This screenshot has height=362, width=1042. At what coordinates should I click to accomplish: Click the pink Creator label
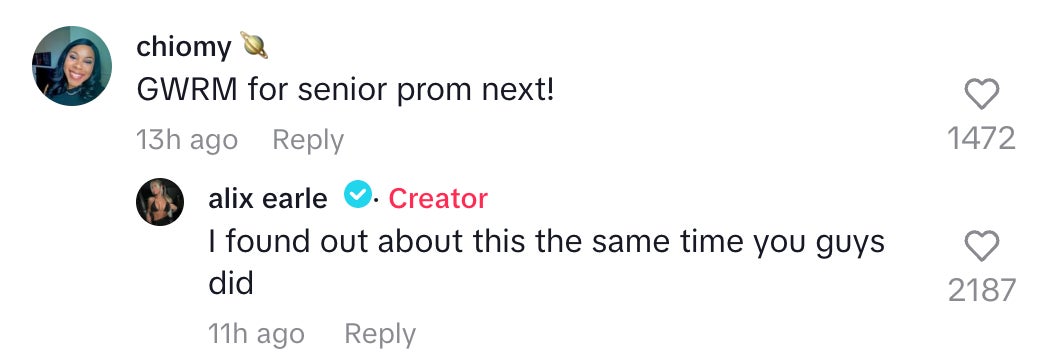tap(438, 199)
